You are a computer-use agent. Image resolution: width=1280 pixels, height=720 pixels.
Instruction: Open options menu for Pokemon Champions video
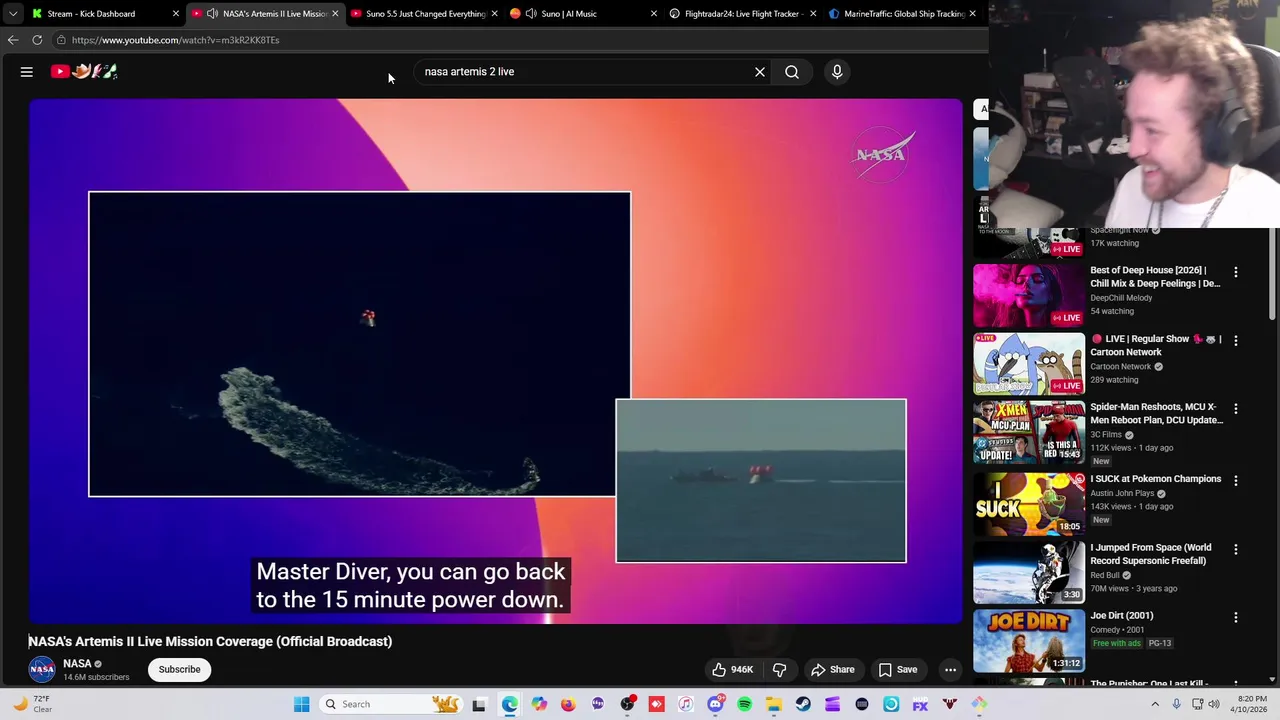click(x=1236, y=481)
